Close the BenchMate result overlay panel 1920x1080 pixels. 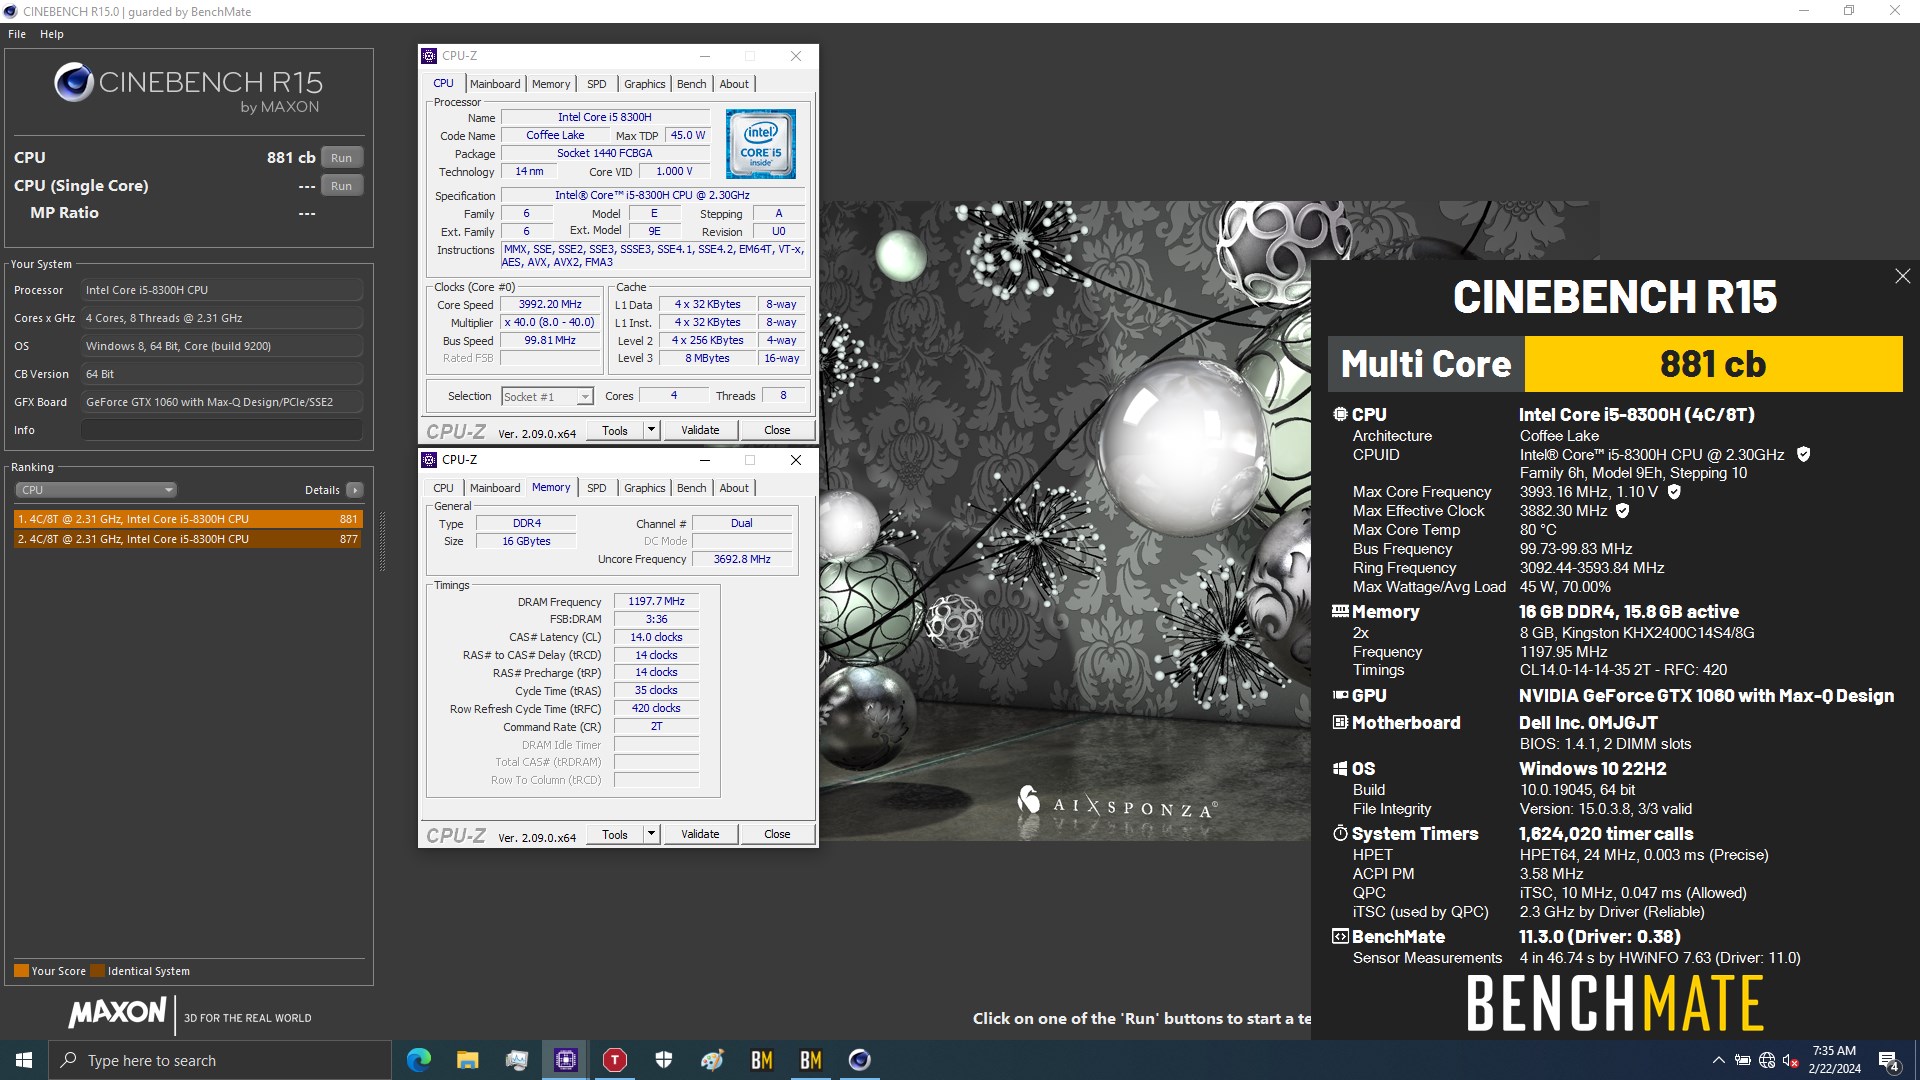(x=1902, y=276)
